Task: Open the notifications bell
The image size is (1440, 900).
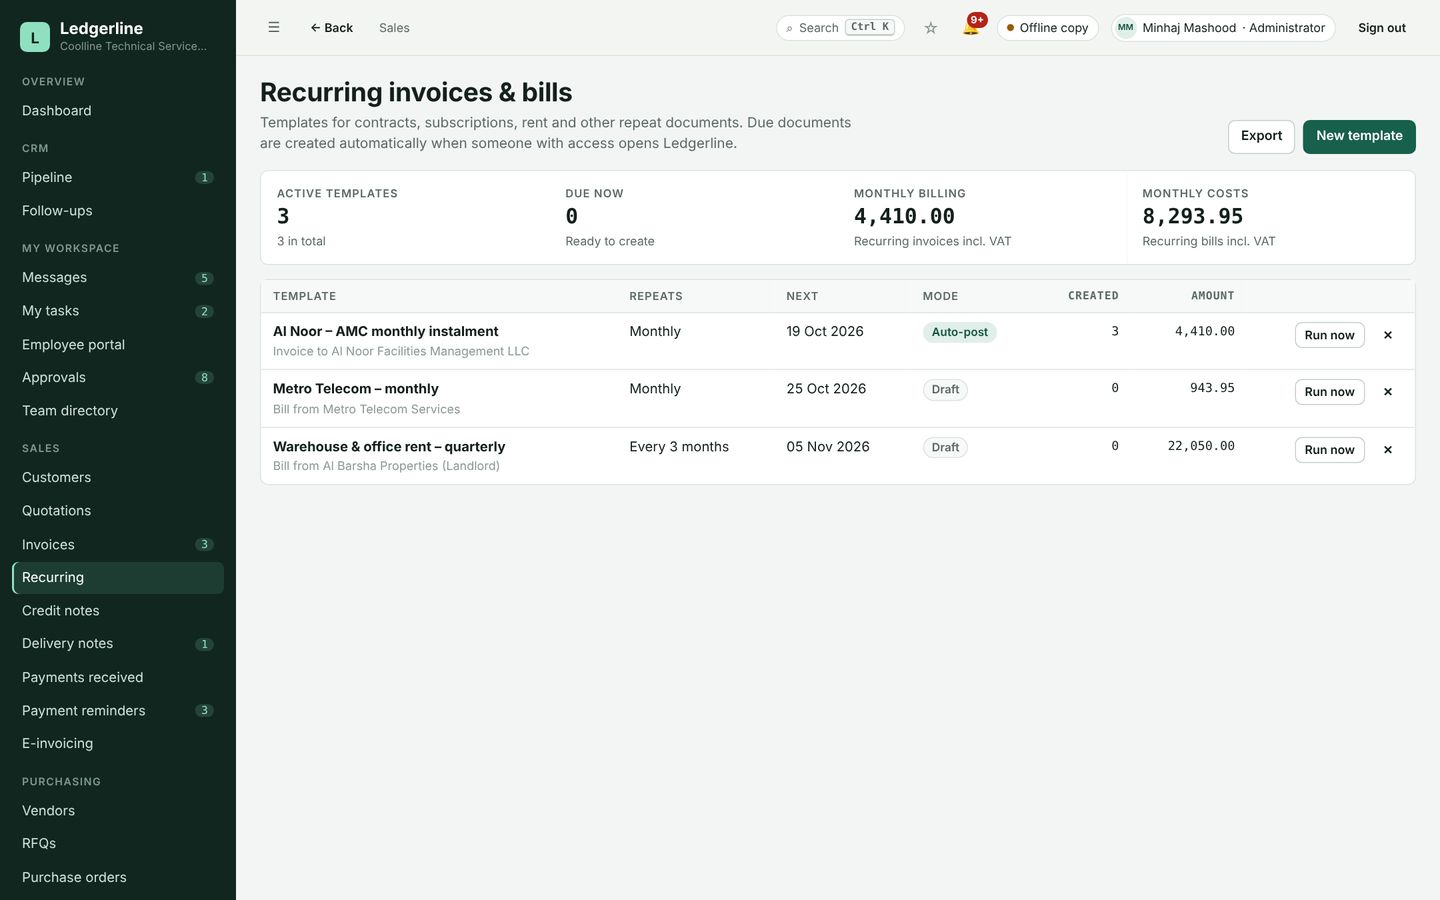Action: tap(971, 27)
